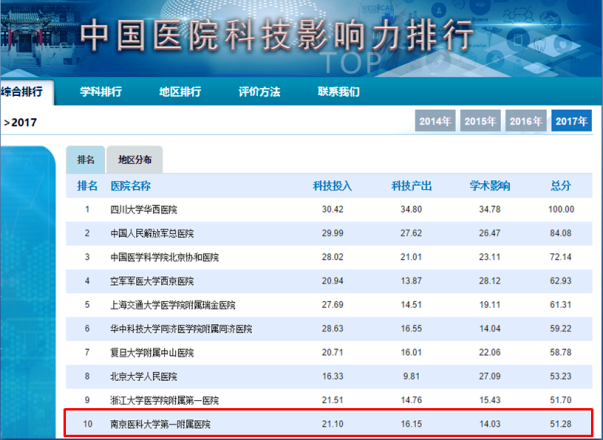Click the total score 51.28
The width and height of the screenshot is (603, 440).
[x=561, y=424]
